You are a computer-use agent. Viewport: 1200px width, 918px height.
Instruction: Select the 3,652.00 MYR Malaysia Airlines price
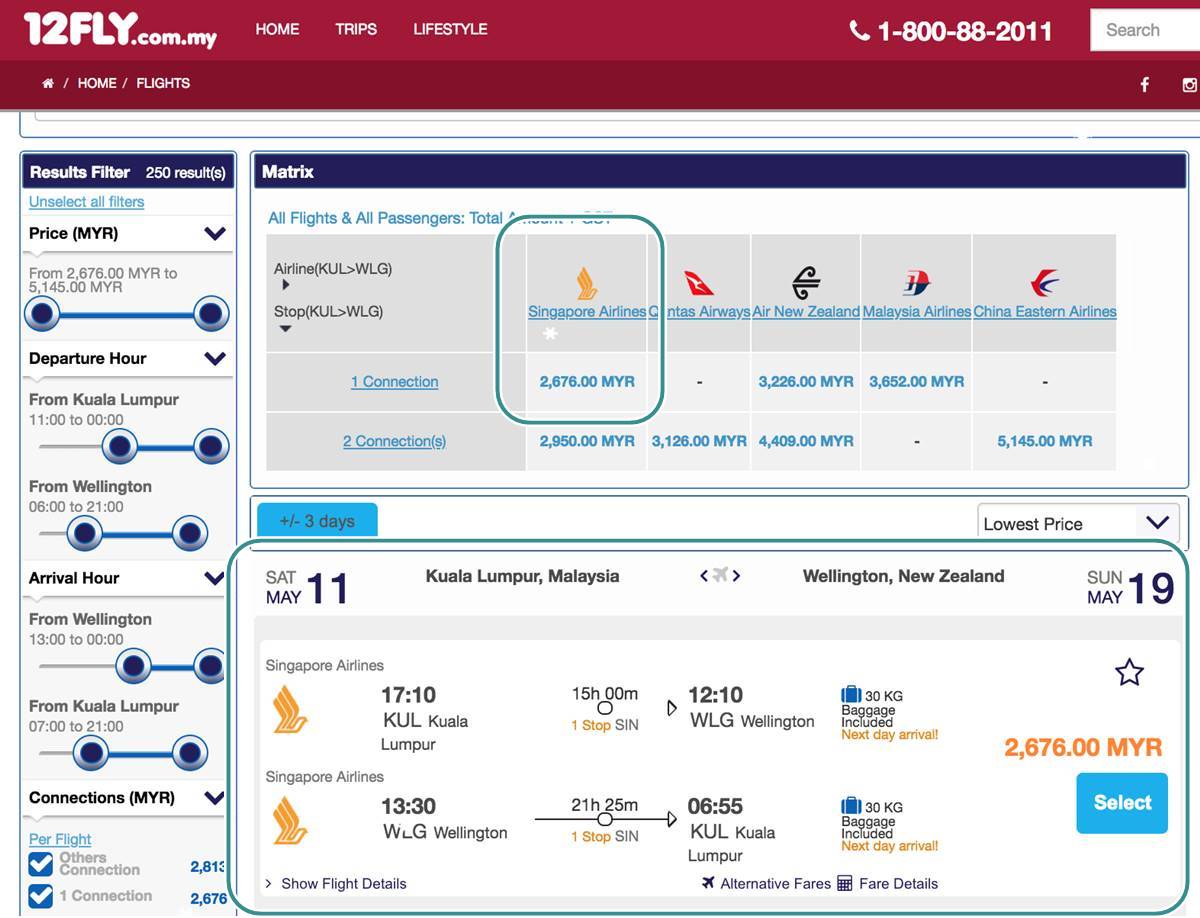click(x=917, y=381)
